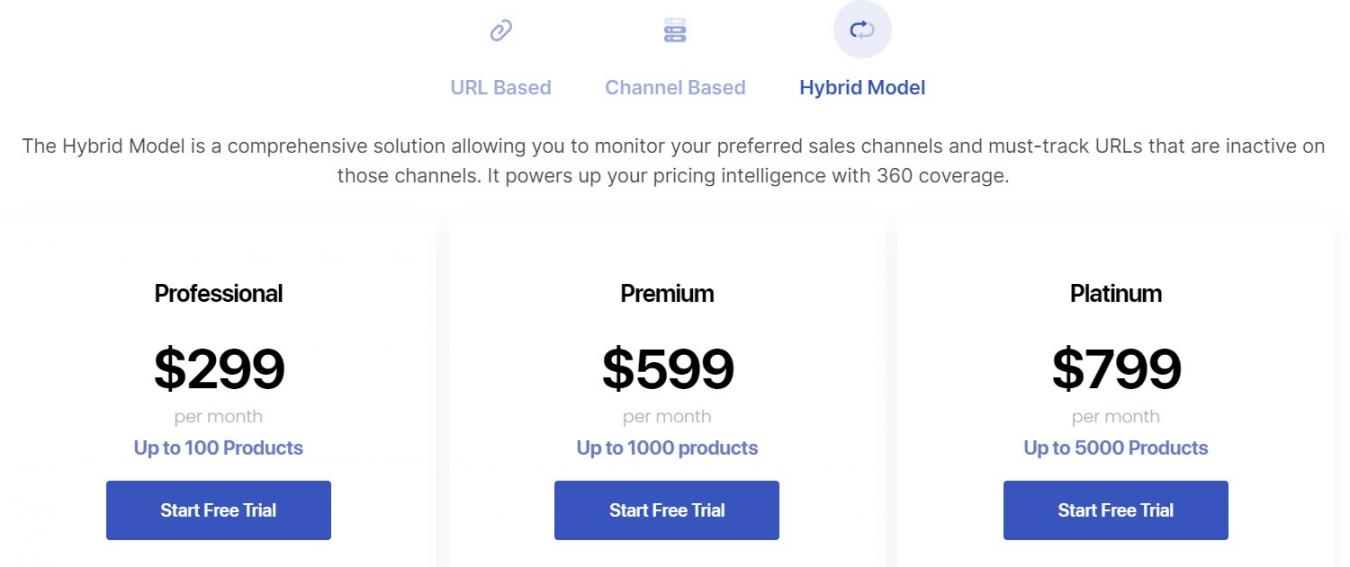Click the $799 price
1350x567 pixels.
1116,369
